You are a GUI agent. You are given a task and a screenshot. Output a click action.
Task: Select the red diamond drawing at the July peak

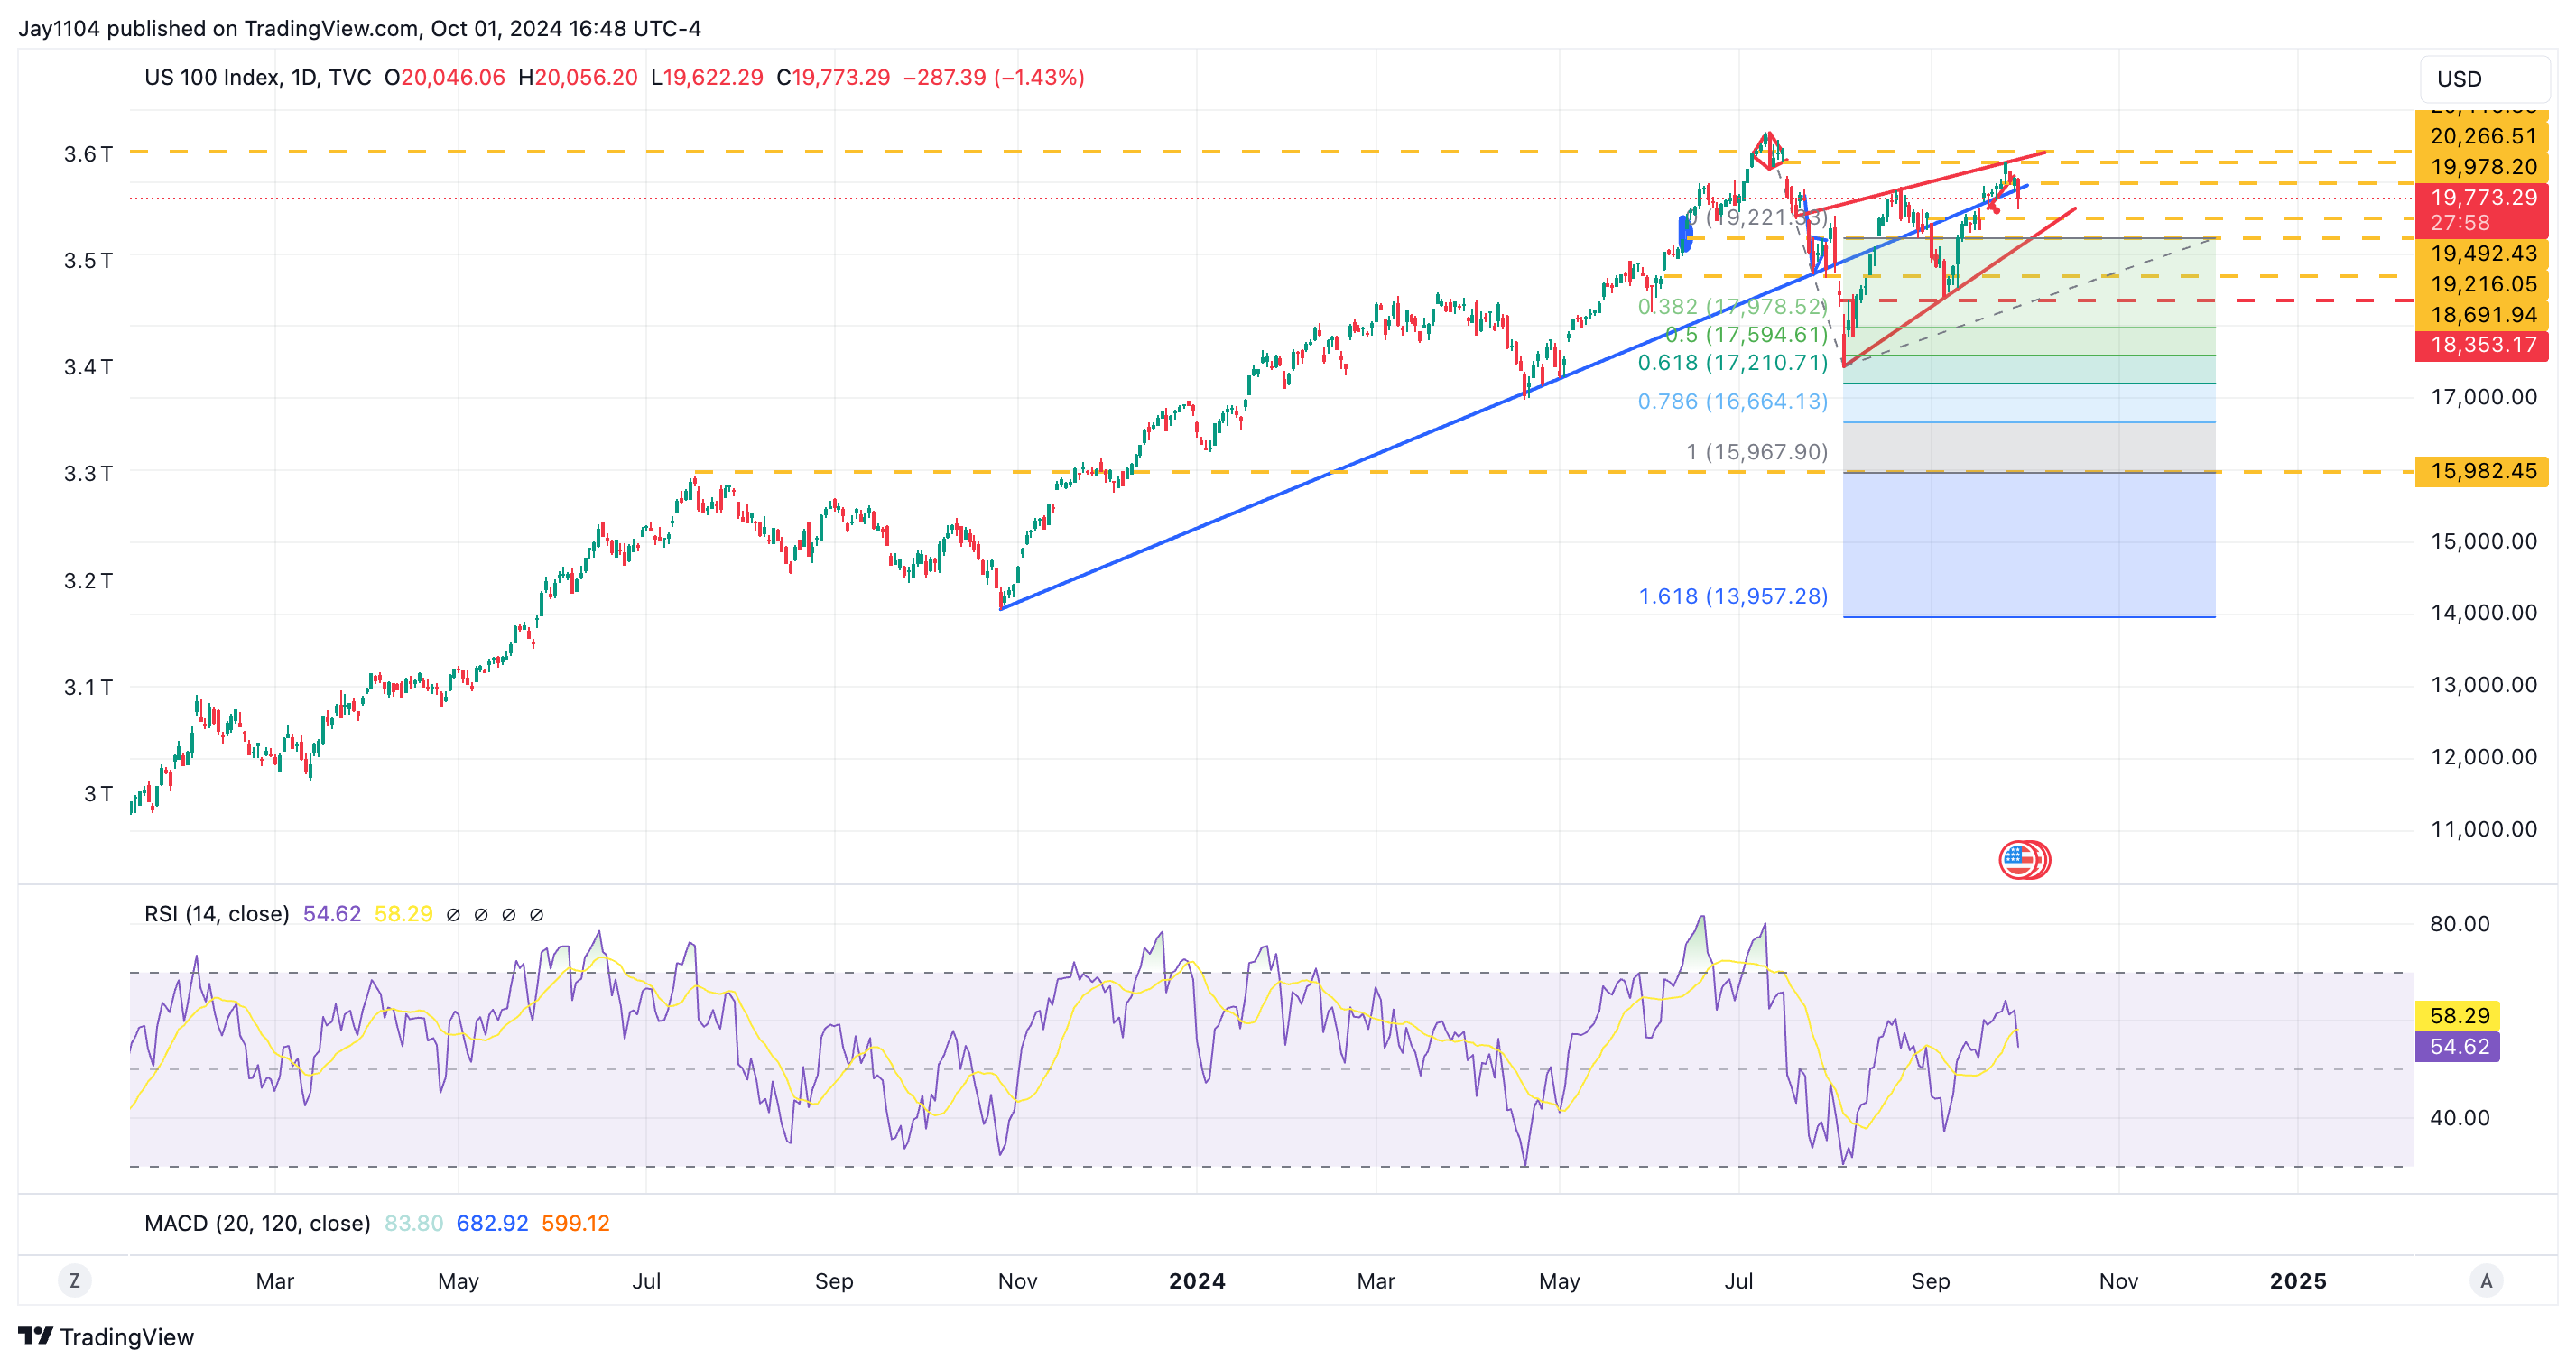(x=1768, y=151)
